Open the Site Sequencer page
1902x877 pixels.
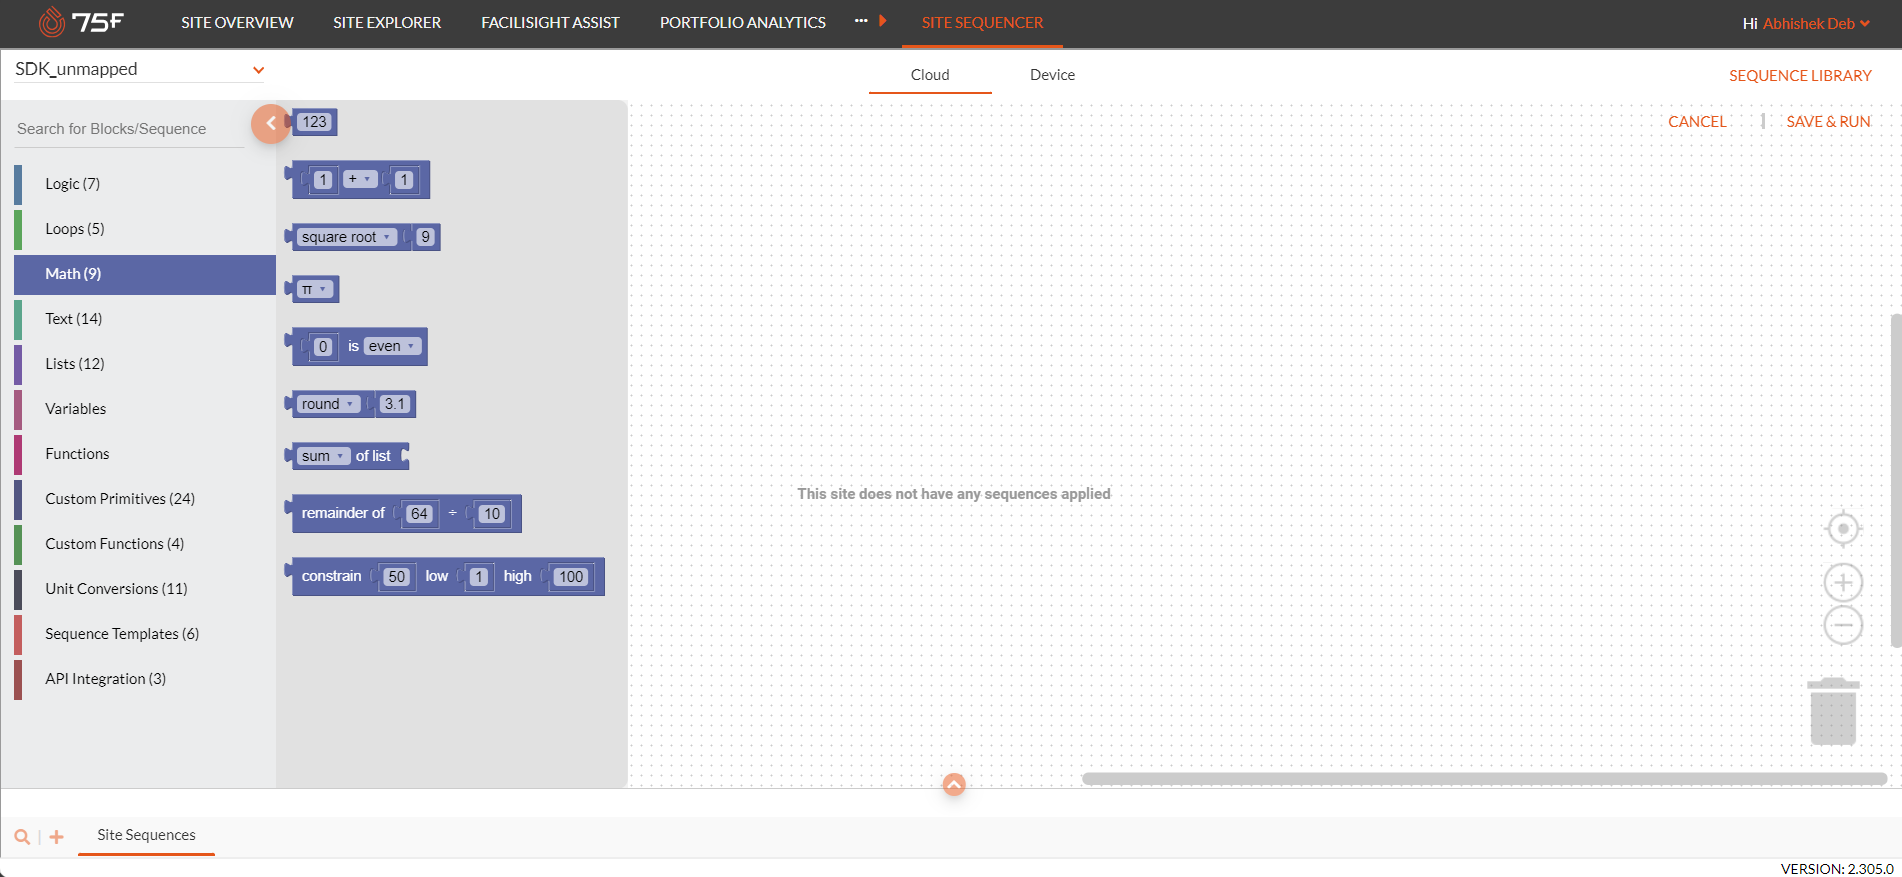coord(982,22)
